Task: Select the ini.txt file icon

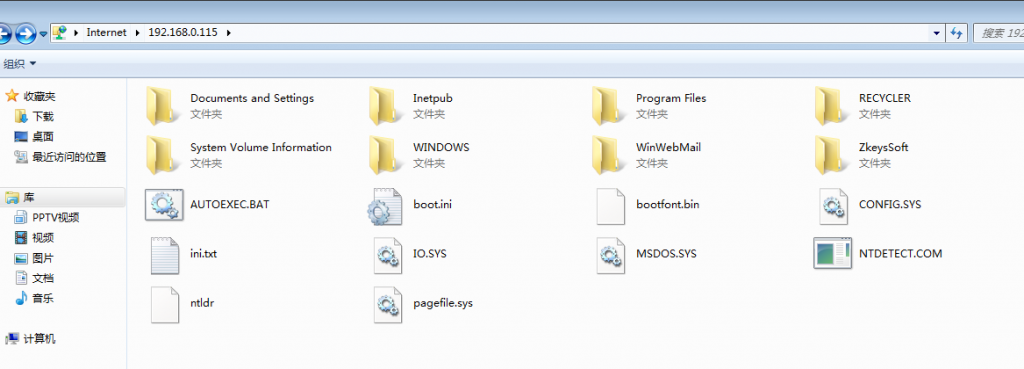Action: [x=164, y=254]
